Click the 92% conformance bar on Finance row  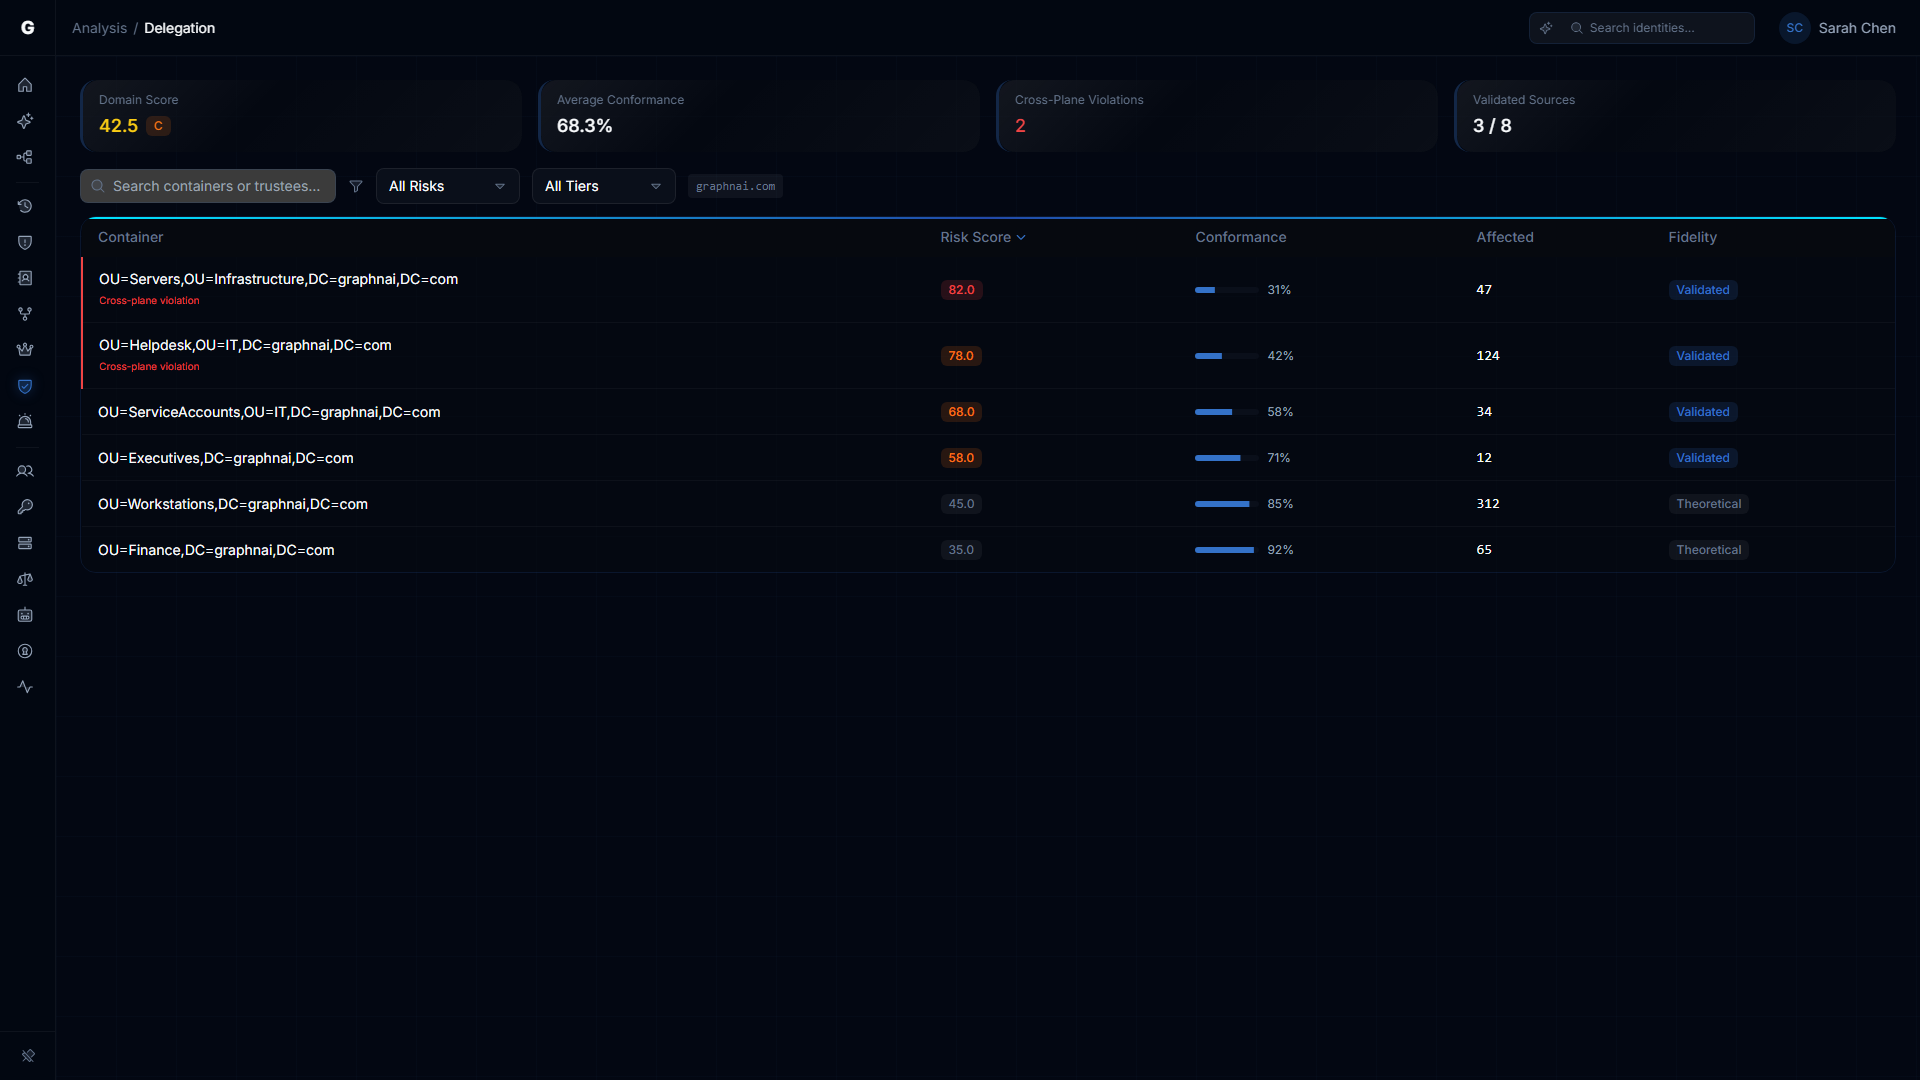1224,549
